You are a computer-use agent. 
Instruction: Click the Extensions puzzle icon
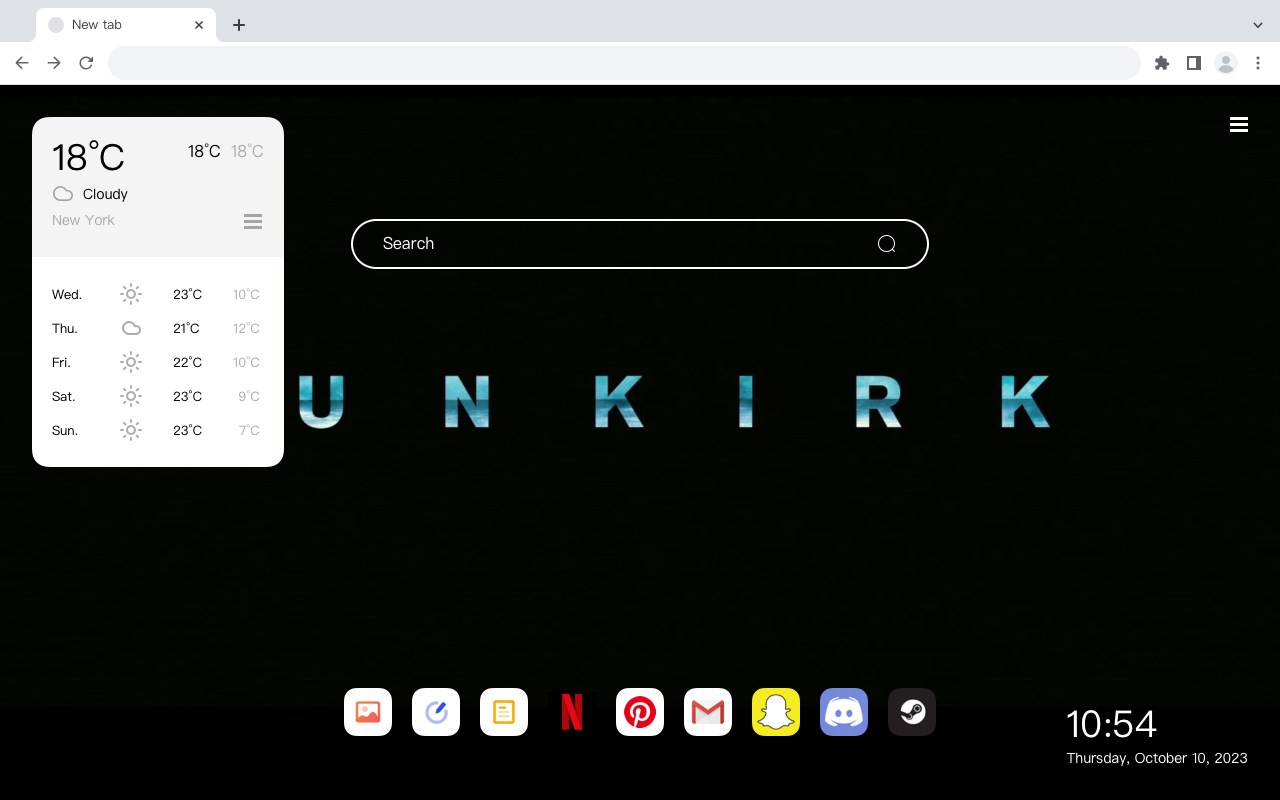[1162, 63]
